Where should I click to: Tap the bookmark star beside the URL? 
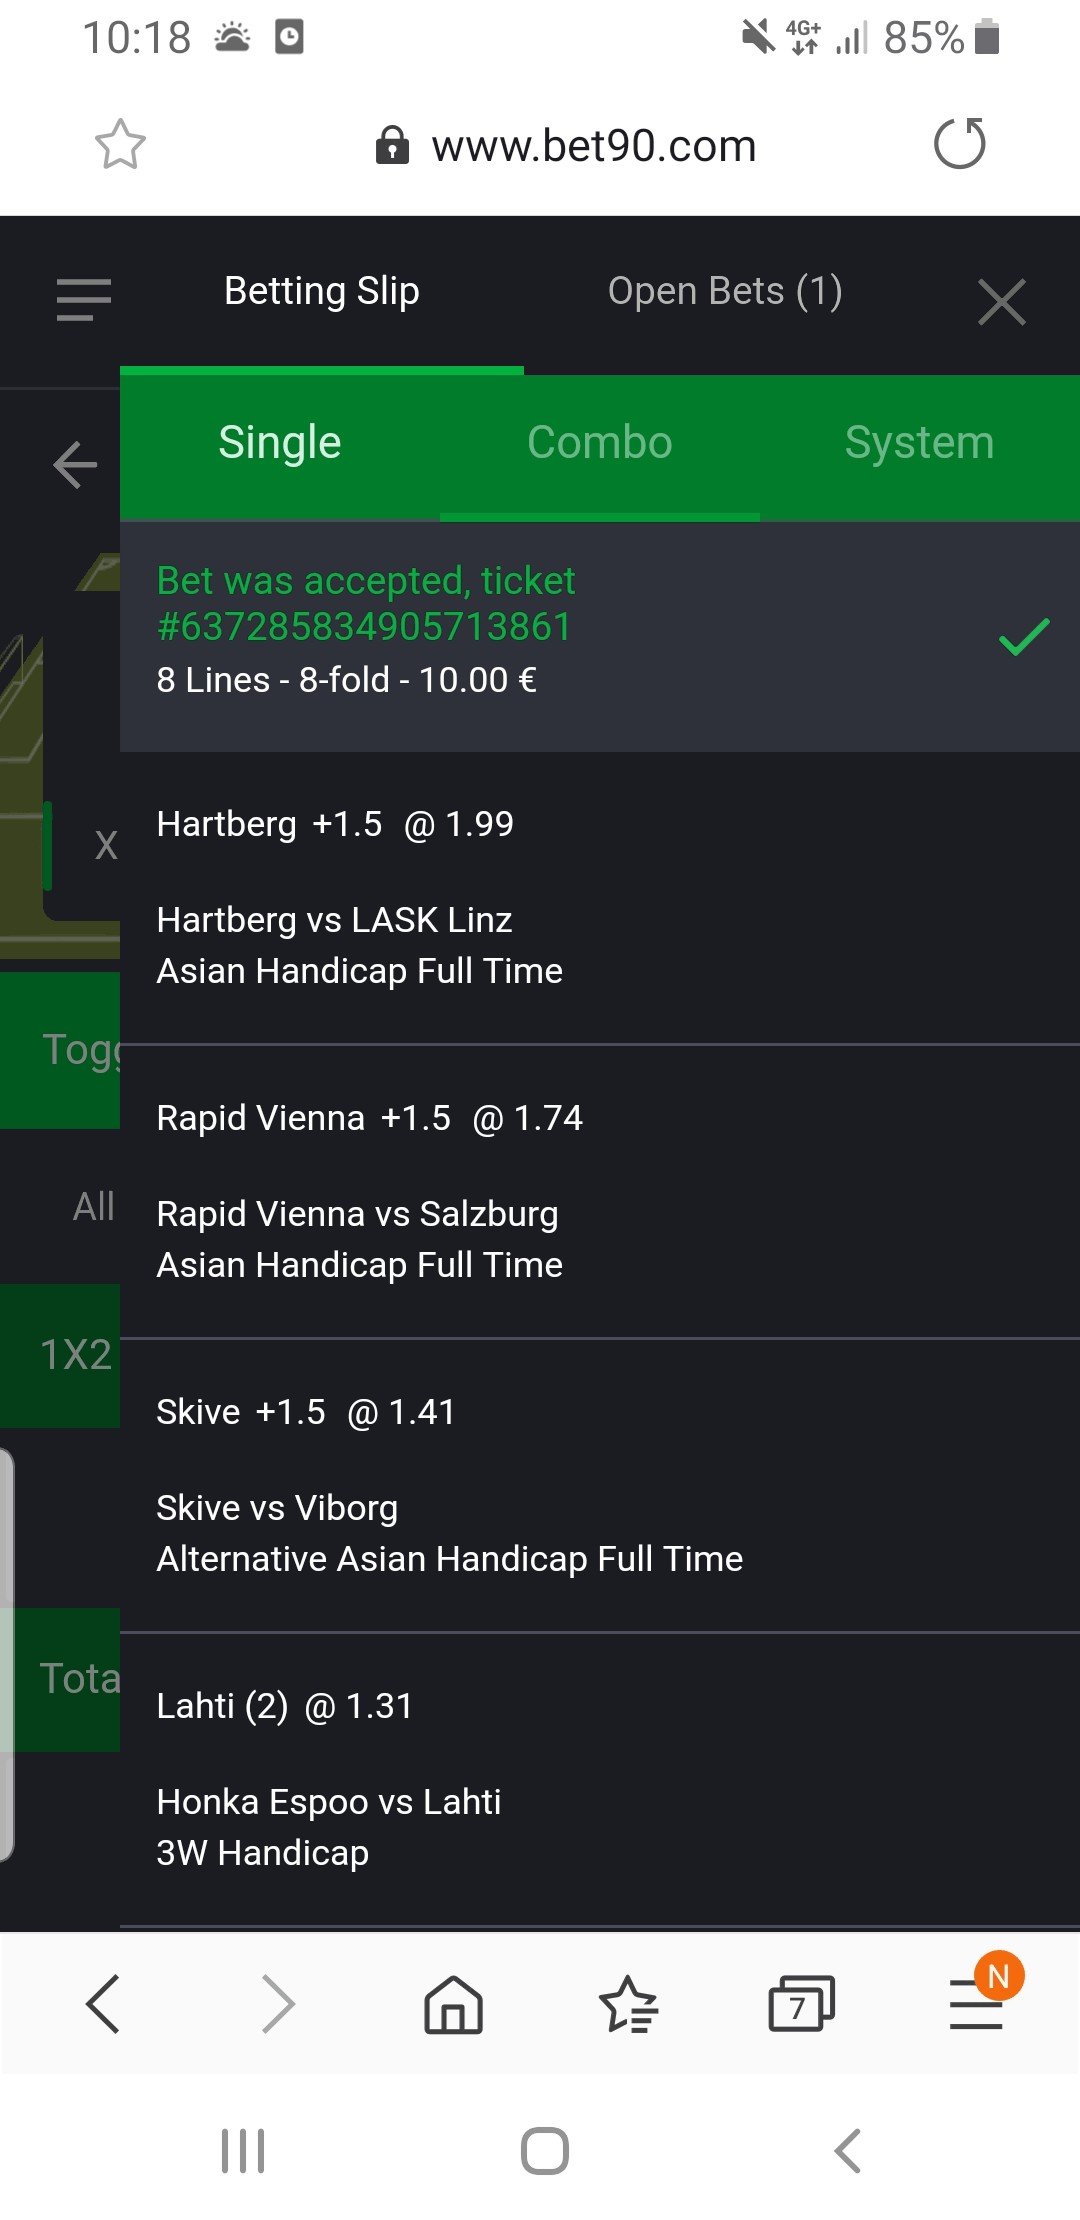click(120, 145)
